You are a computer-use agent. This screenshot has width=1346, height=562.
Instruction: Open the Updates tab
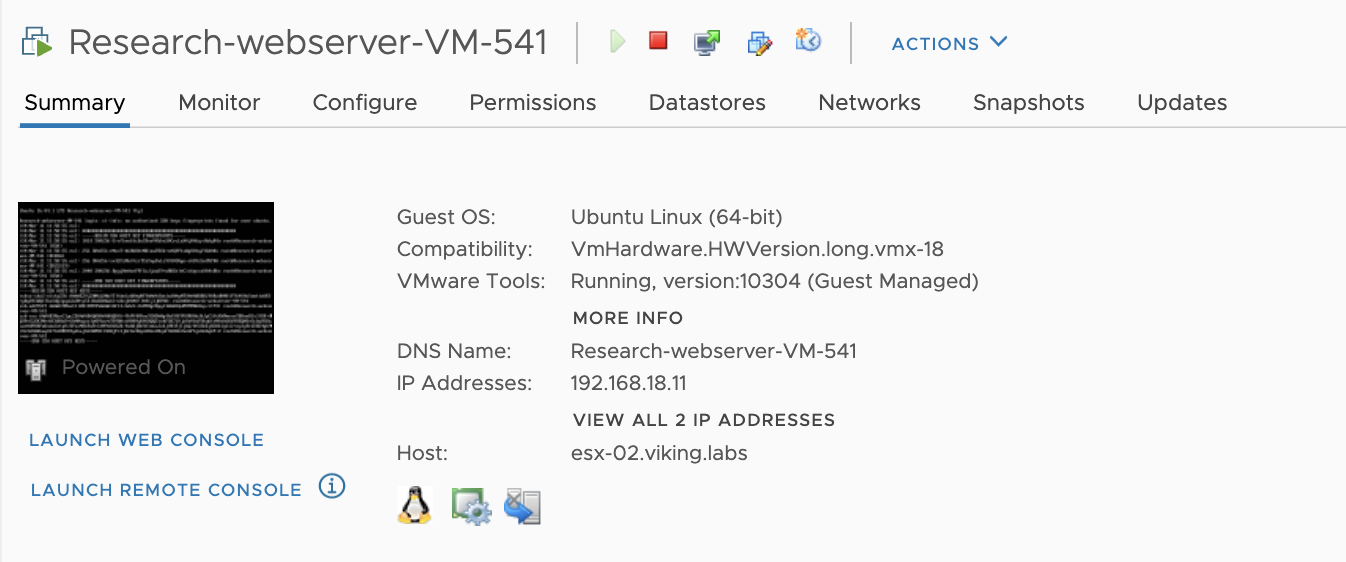[1182, 102]
